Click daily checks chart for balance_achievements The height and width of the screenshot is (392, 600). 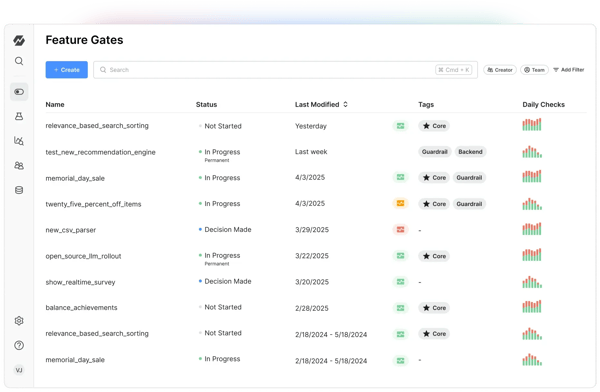click(x=532, y=306)
